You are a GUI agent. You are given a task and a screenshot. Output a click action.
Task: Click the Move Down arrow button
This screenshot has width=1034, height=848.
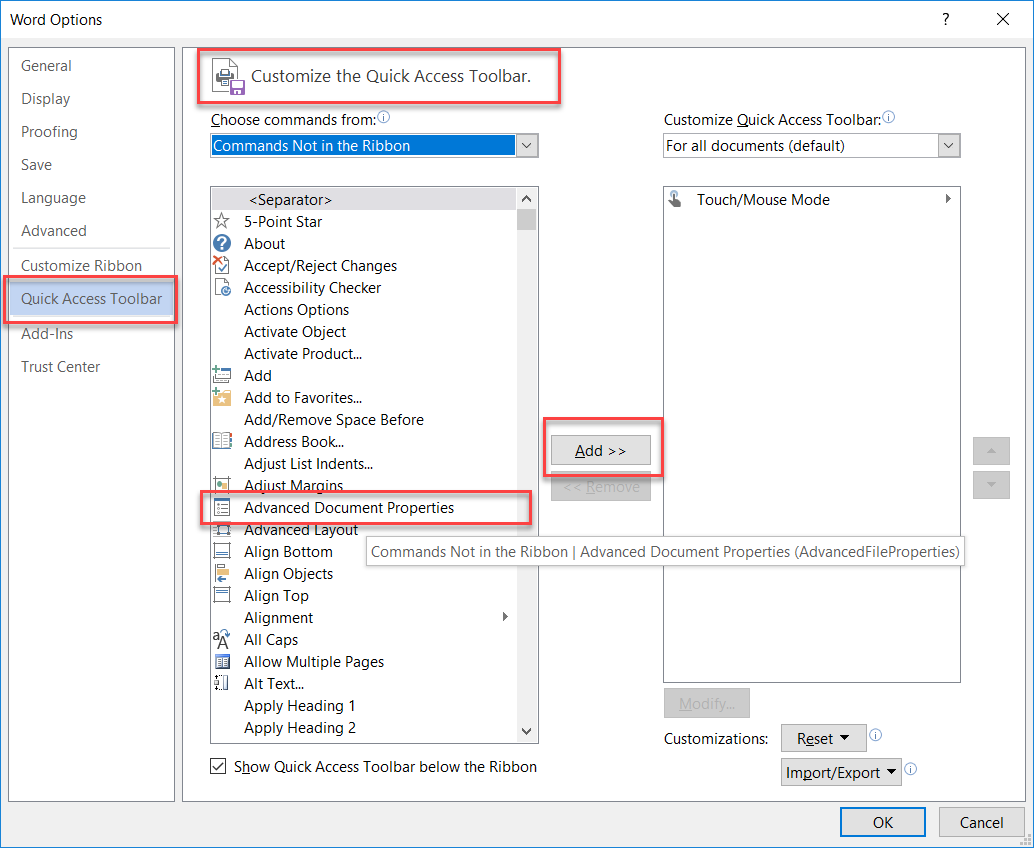[x=991, y=485]
